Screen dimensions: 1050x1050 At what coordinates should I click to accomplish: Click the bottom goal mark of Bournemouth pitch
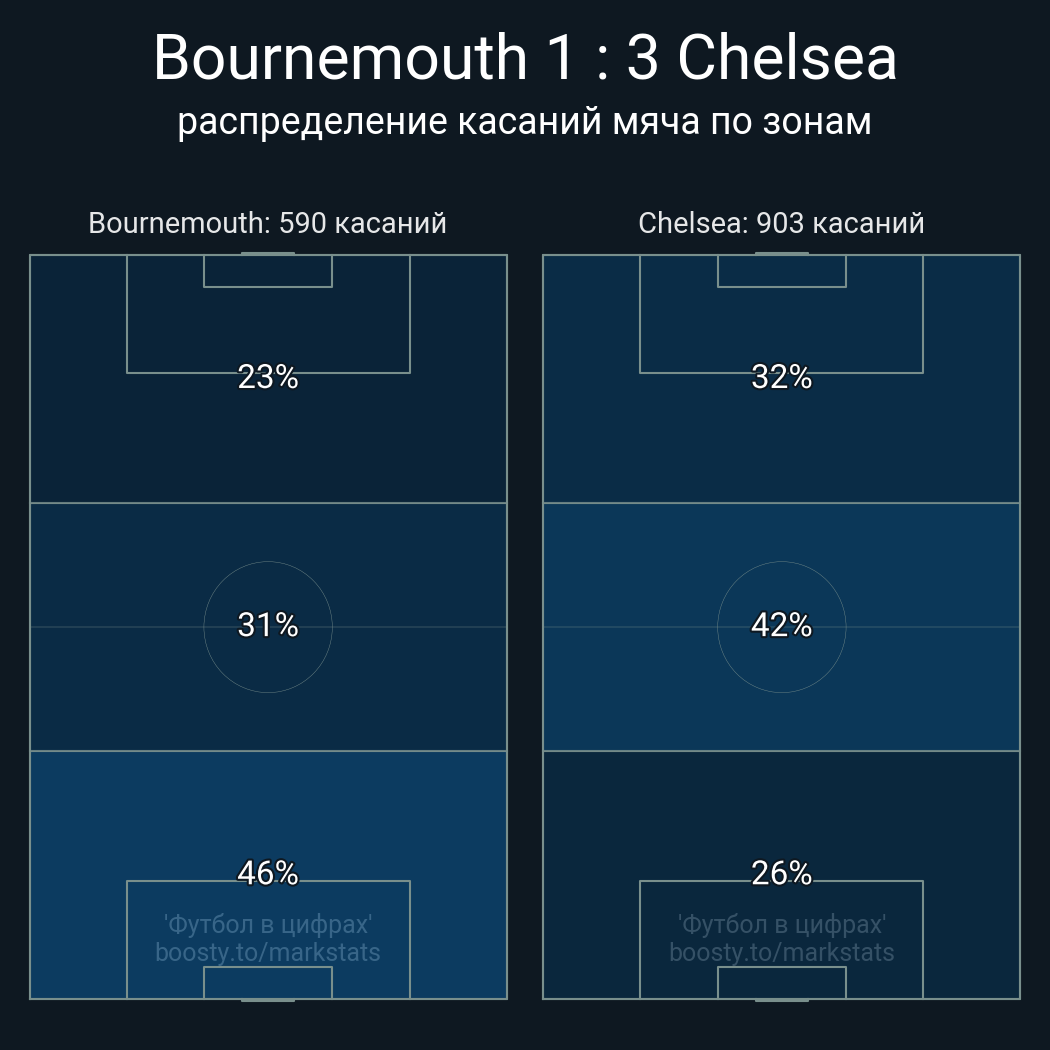268,999
